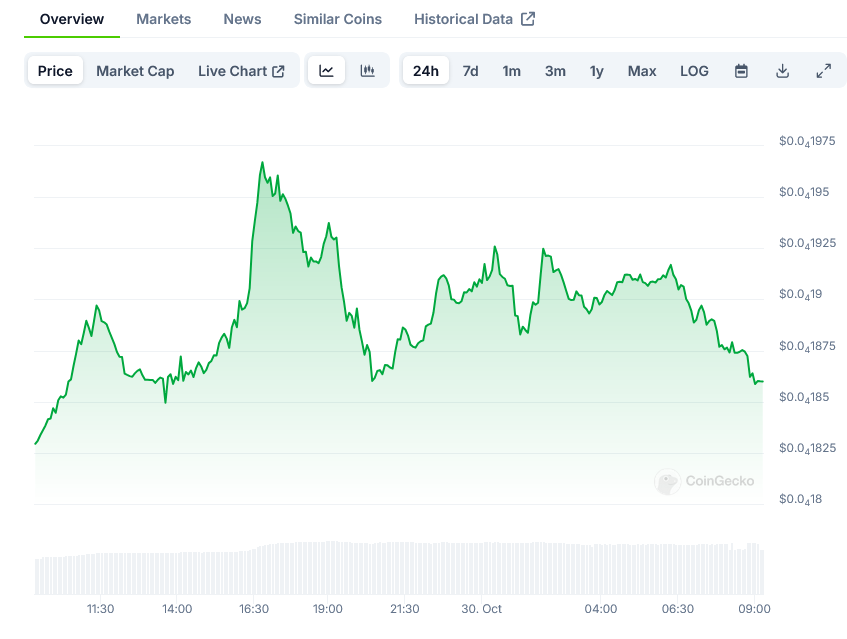
Task: Switch chart to Market Cap
Action: point(135,71)
